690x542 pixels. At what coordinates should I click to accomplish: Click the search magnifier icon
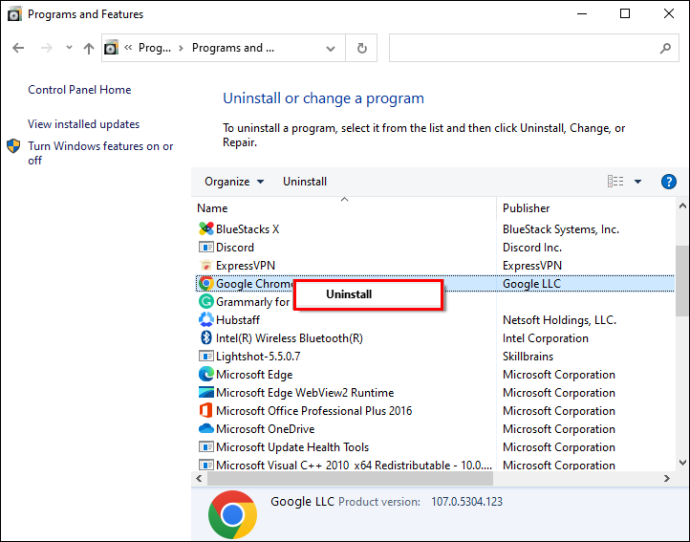pyautogui.click(x=665, y=48)
